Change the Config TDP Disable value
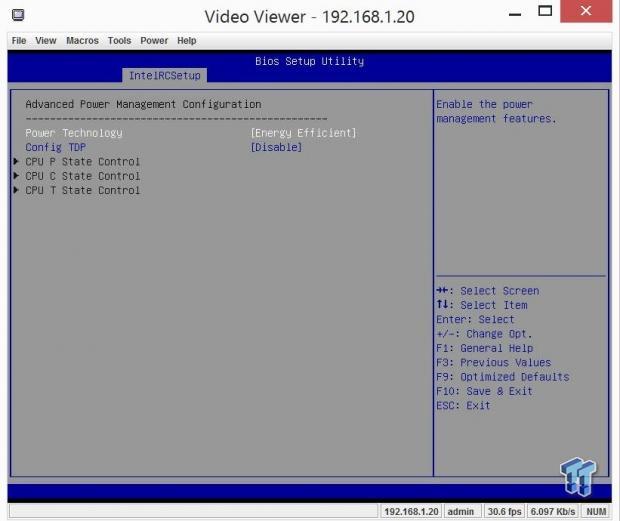The height and width of the screenshot is (521, 620). [x=276, y=147]
